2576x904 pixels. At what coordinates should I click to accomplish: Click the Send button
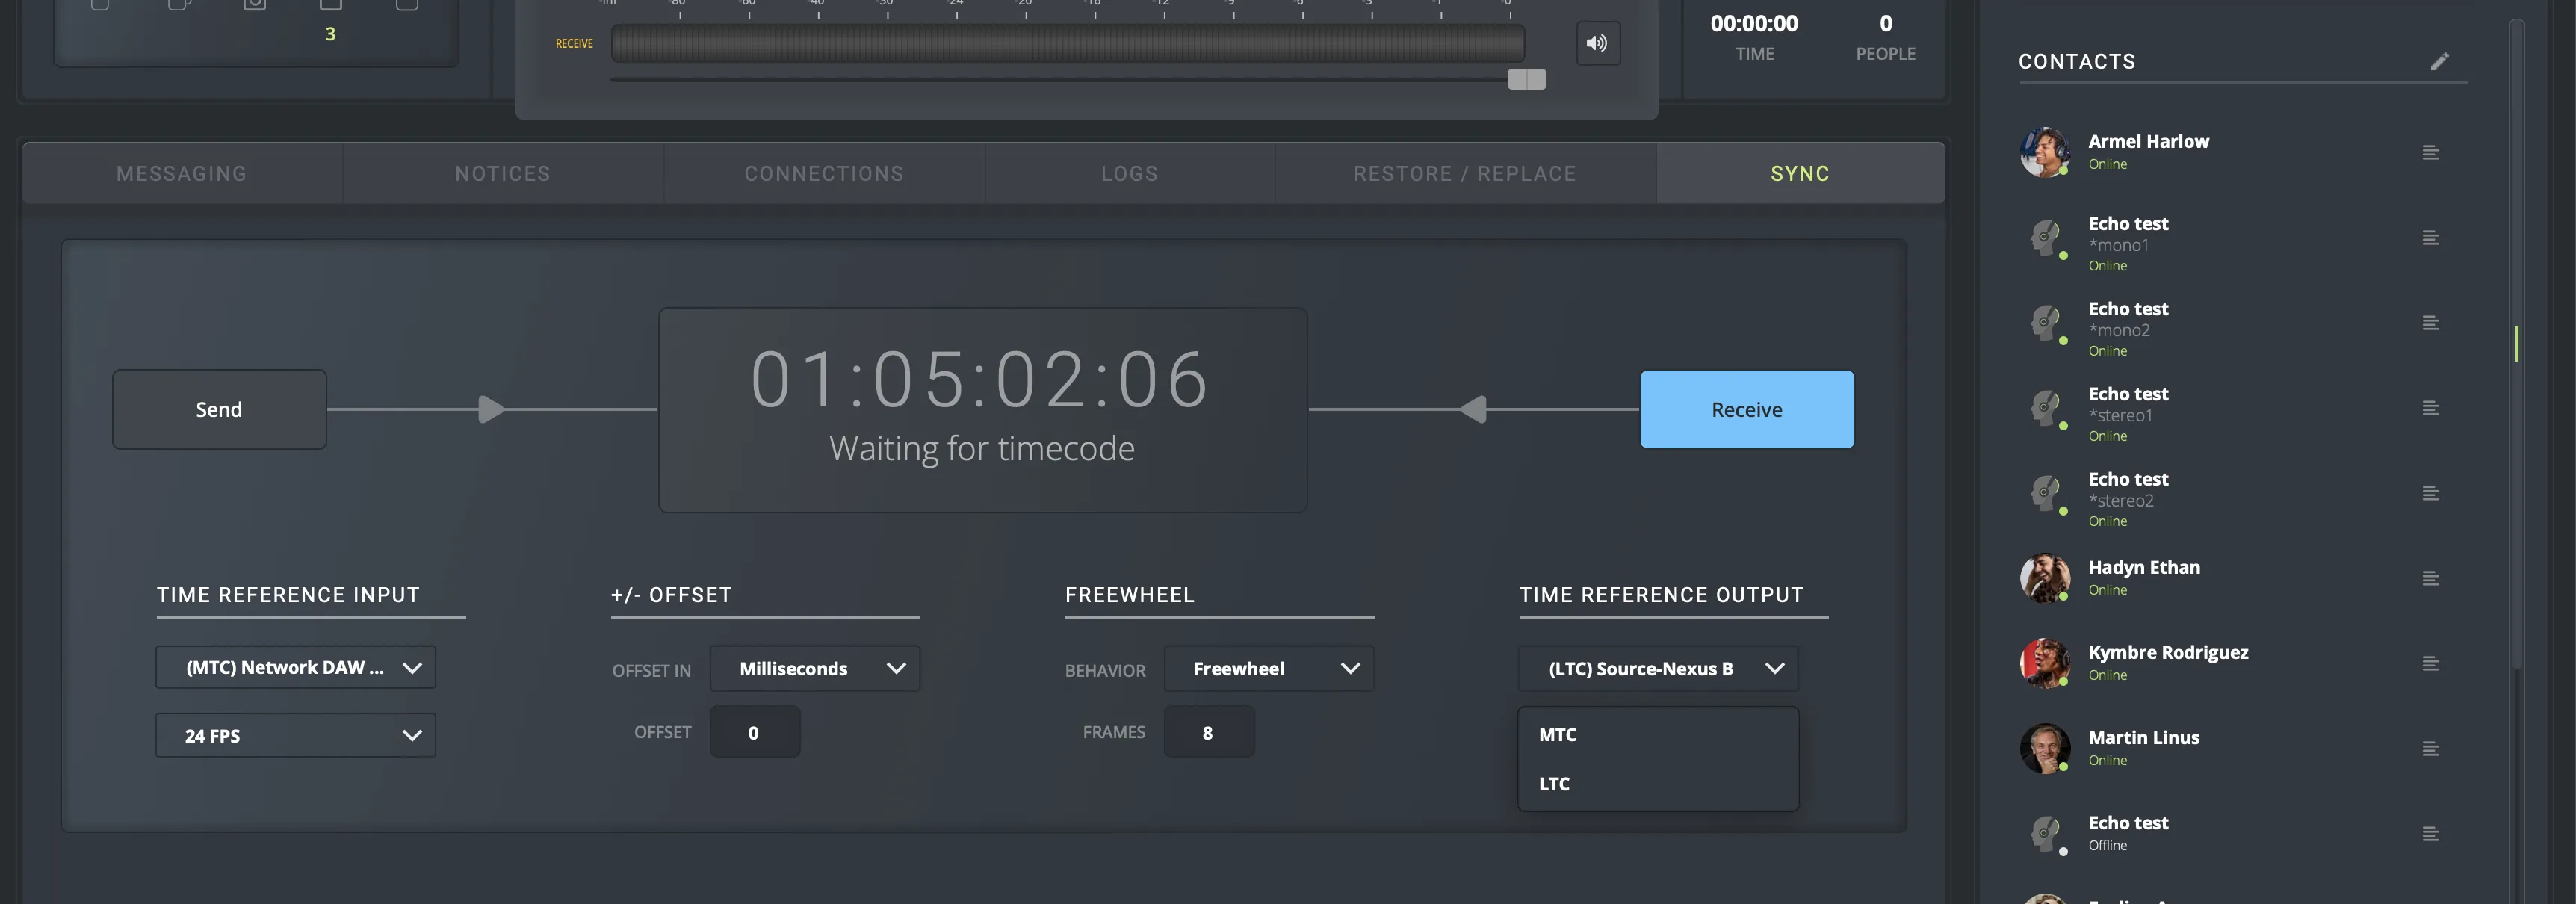coord(219,409)
